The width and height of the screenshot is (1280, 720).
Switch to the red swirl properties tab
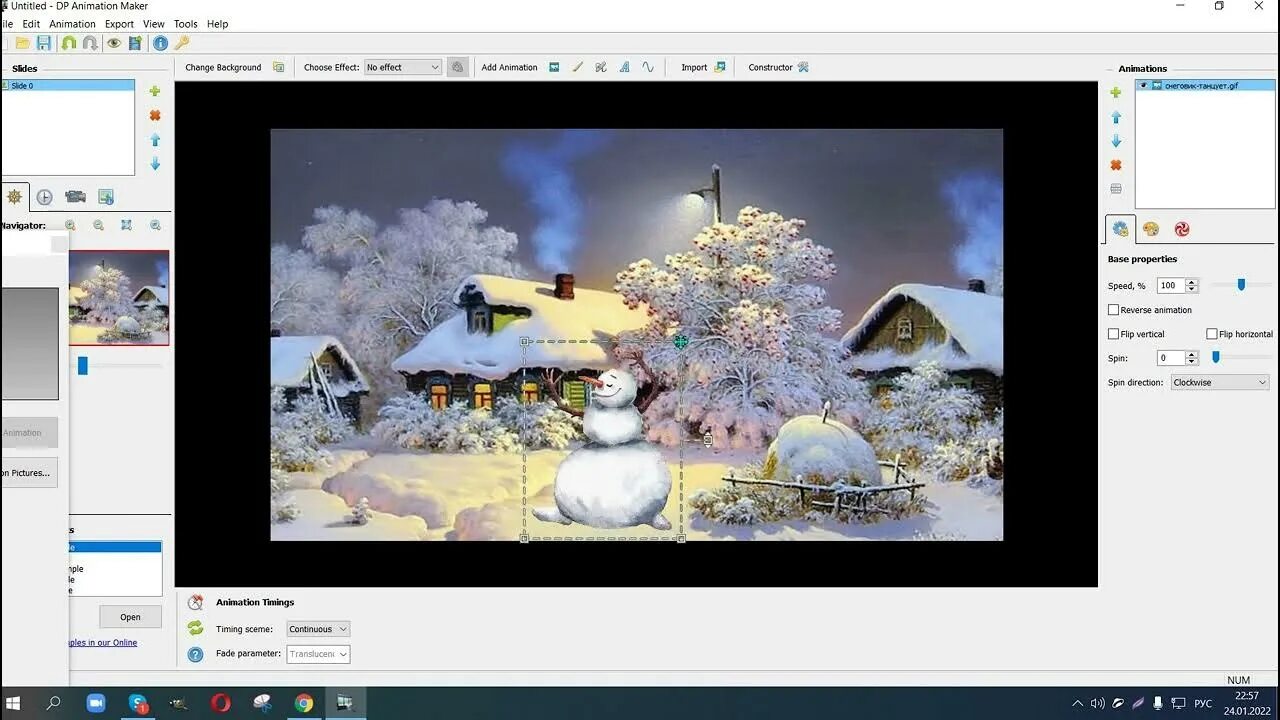pyautogui.click(x=1182, y=229)
